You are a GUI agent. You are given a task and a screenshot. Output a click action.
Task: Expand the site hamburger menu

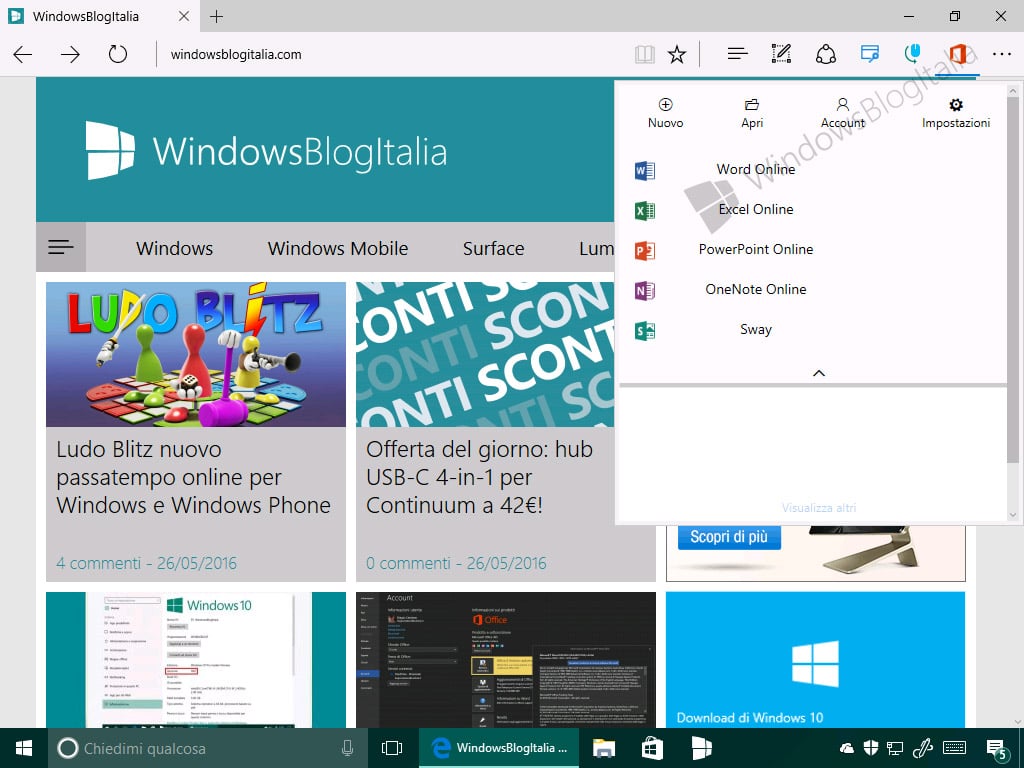tap(61, 247)
